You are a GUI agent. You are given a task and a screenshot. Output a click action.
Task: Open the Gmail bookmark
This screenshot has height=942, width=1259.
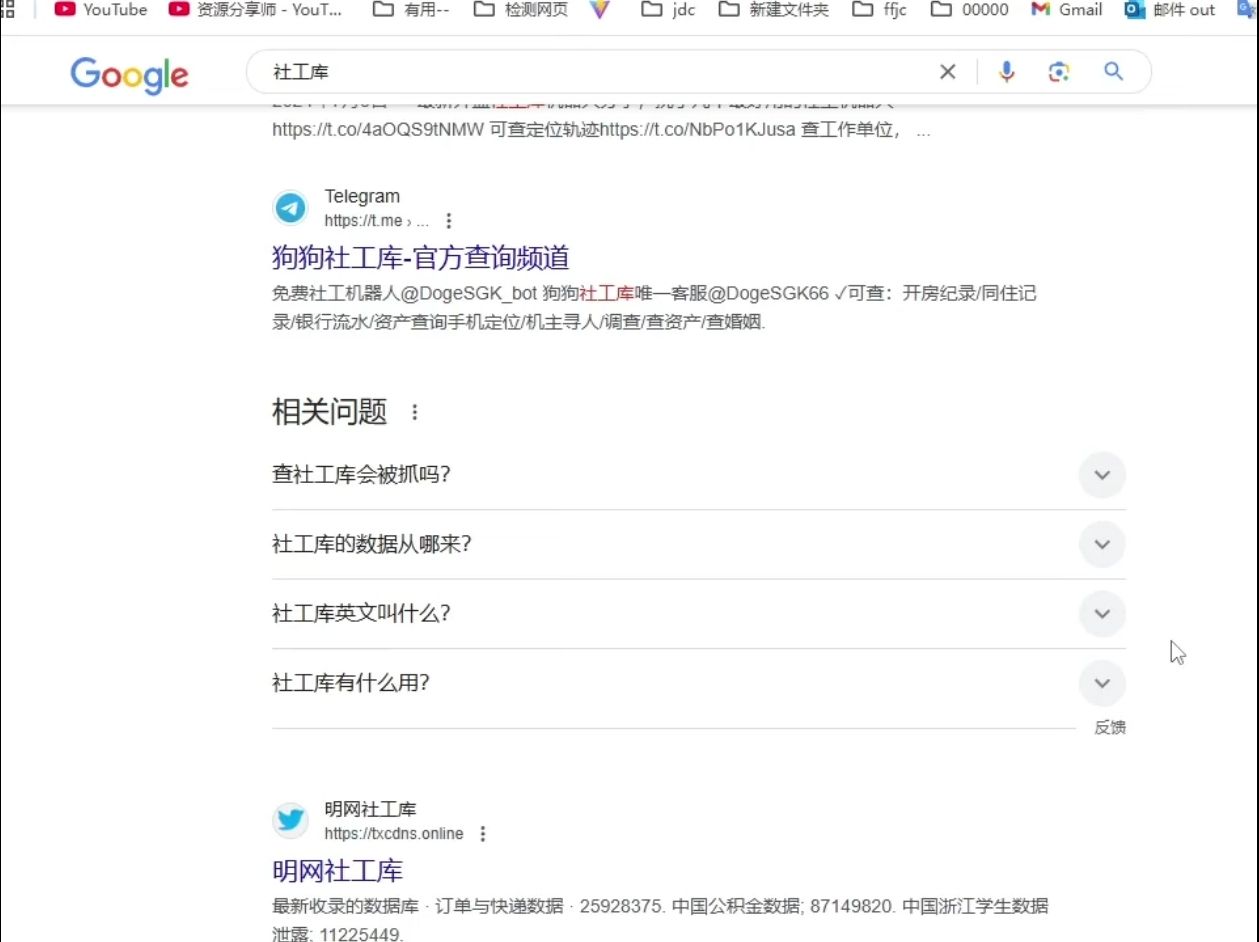click(x=1067, y=10)
